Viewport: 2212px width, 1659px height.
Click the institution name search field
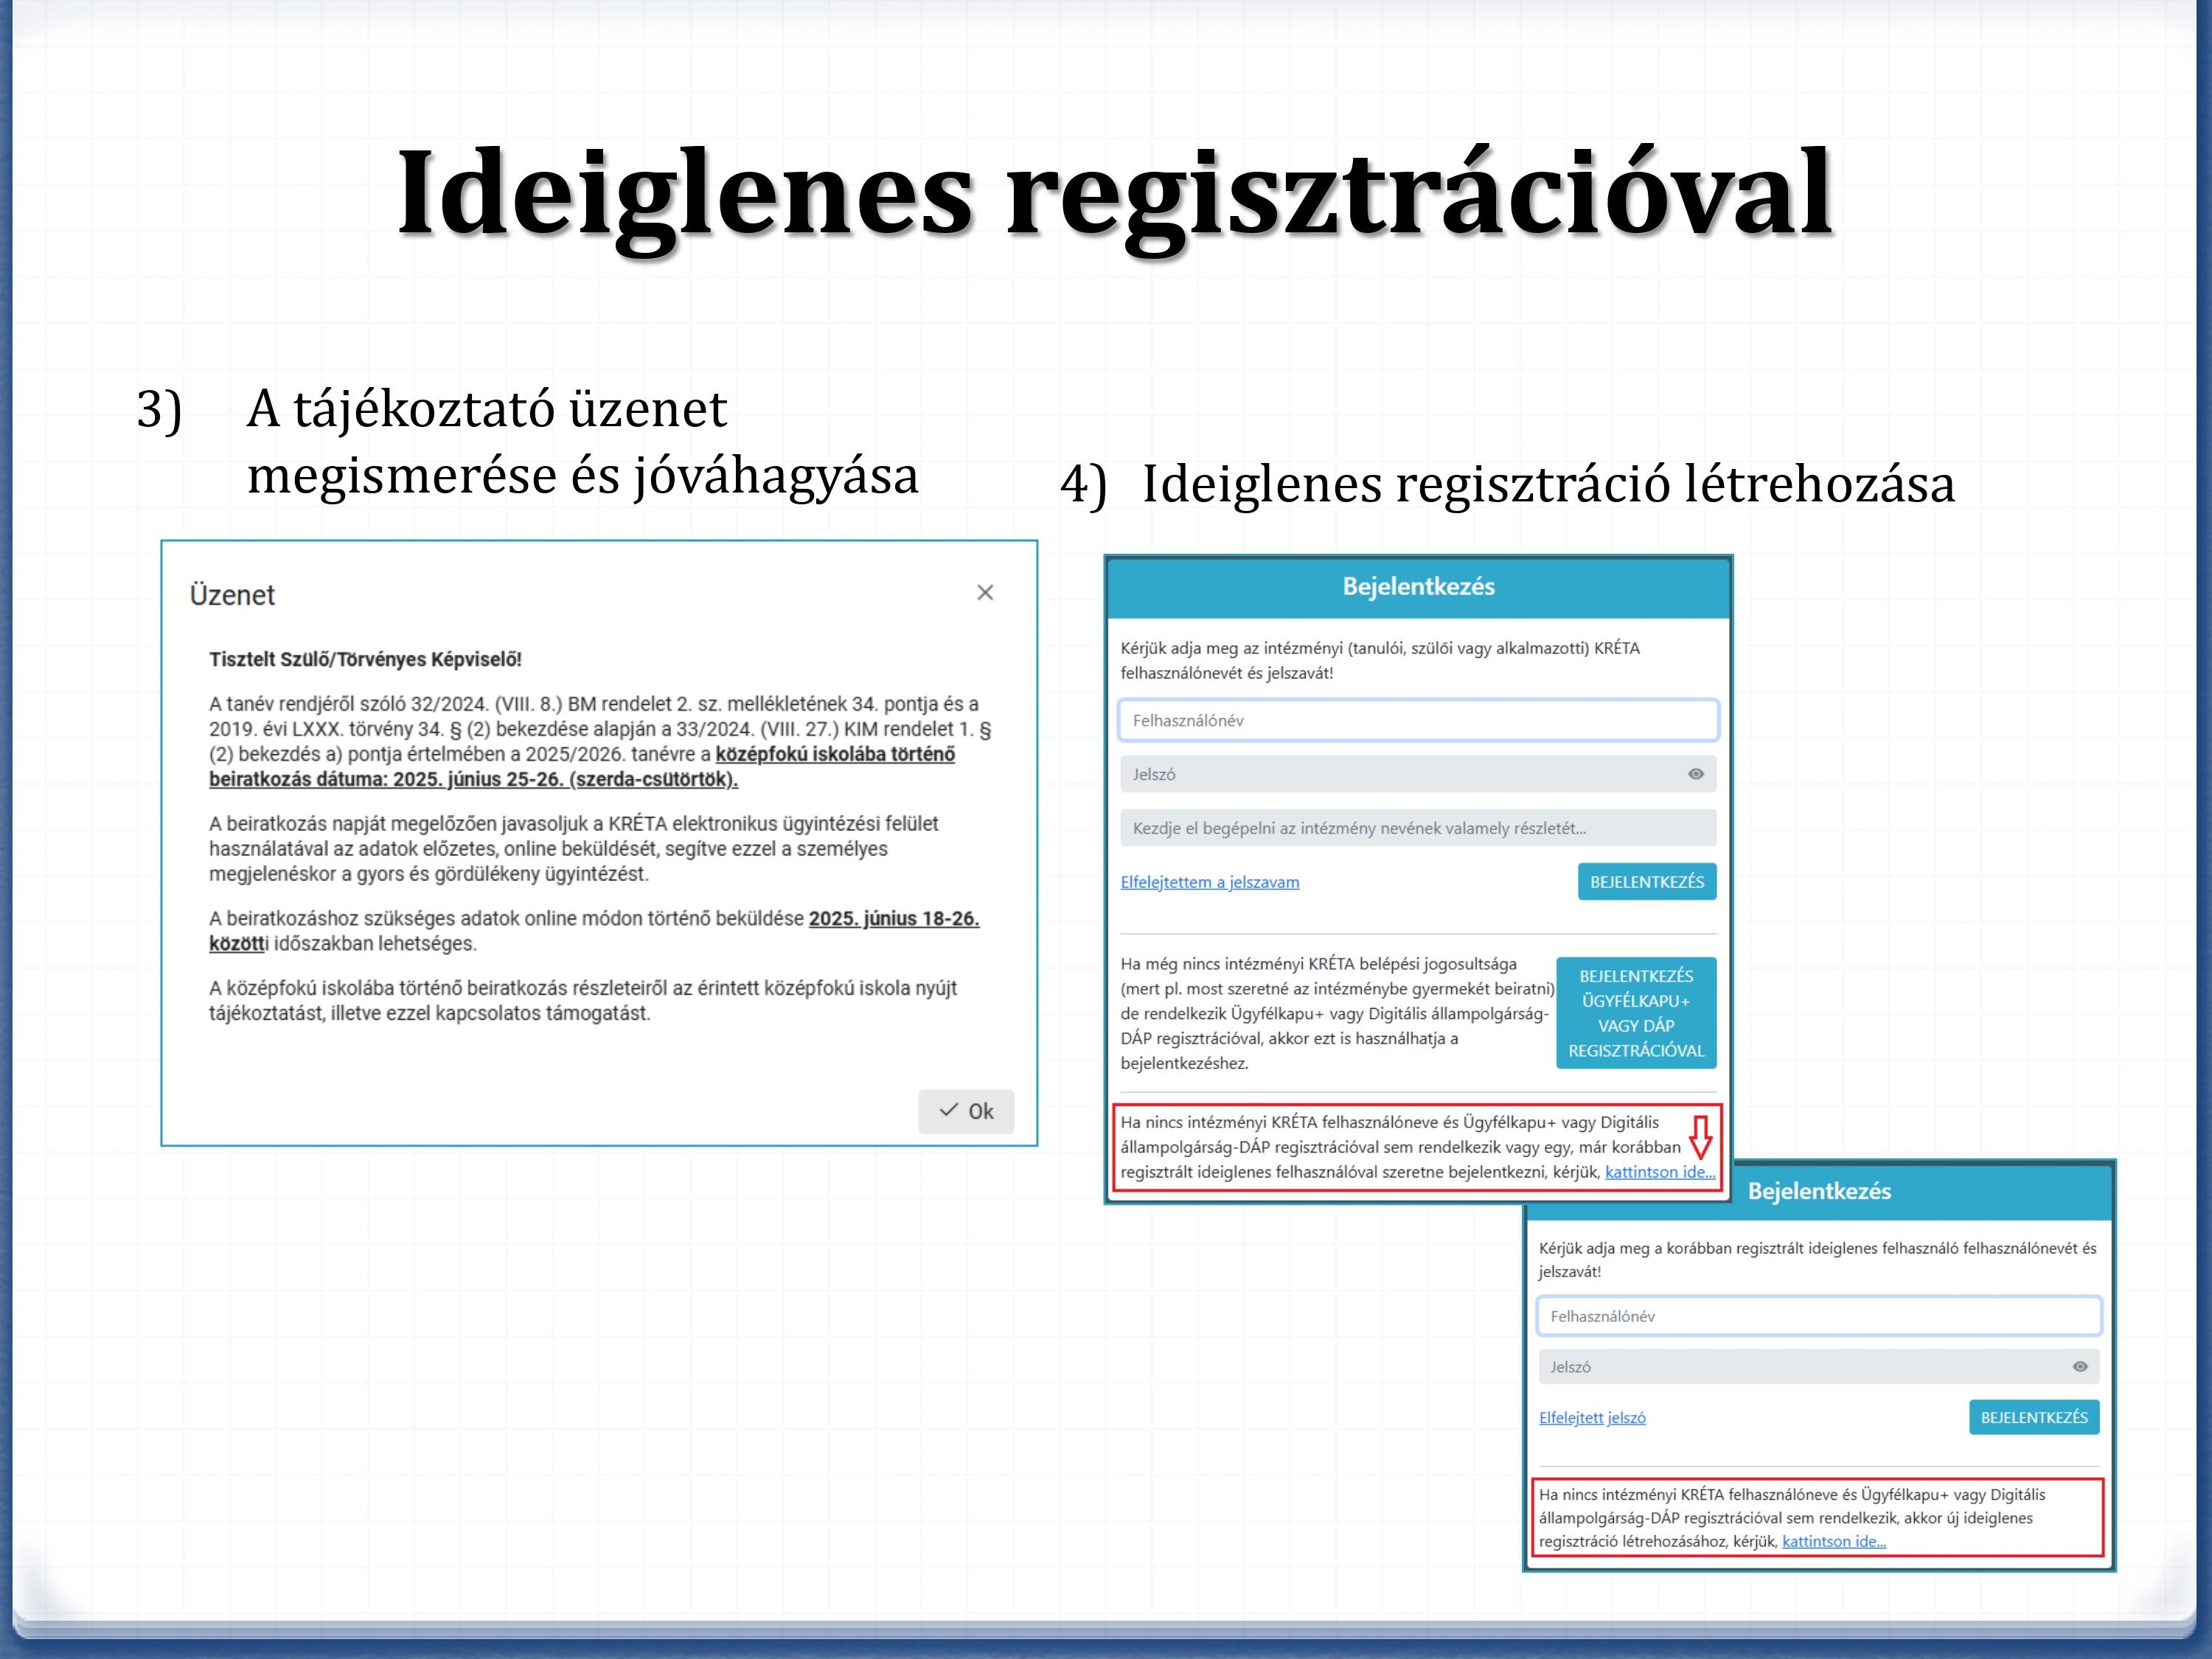1418,828
